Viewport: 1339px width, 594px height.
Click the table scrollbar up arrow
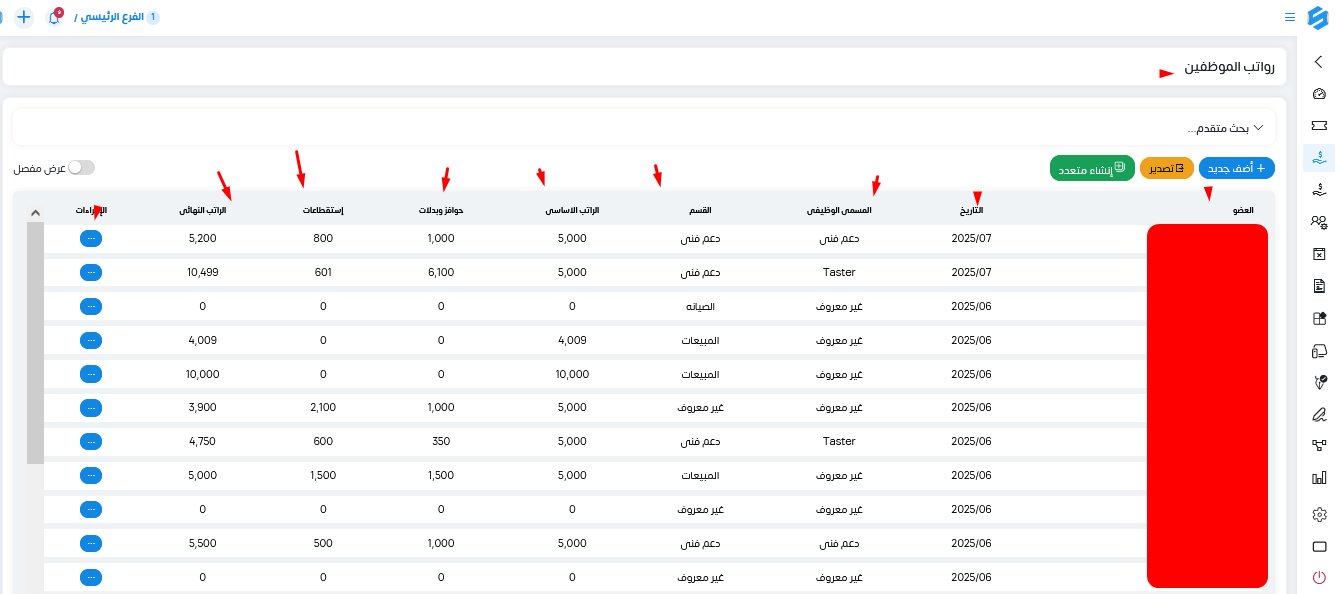[35, 212]
